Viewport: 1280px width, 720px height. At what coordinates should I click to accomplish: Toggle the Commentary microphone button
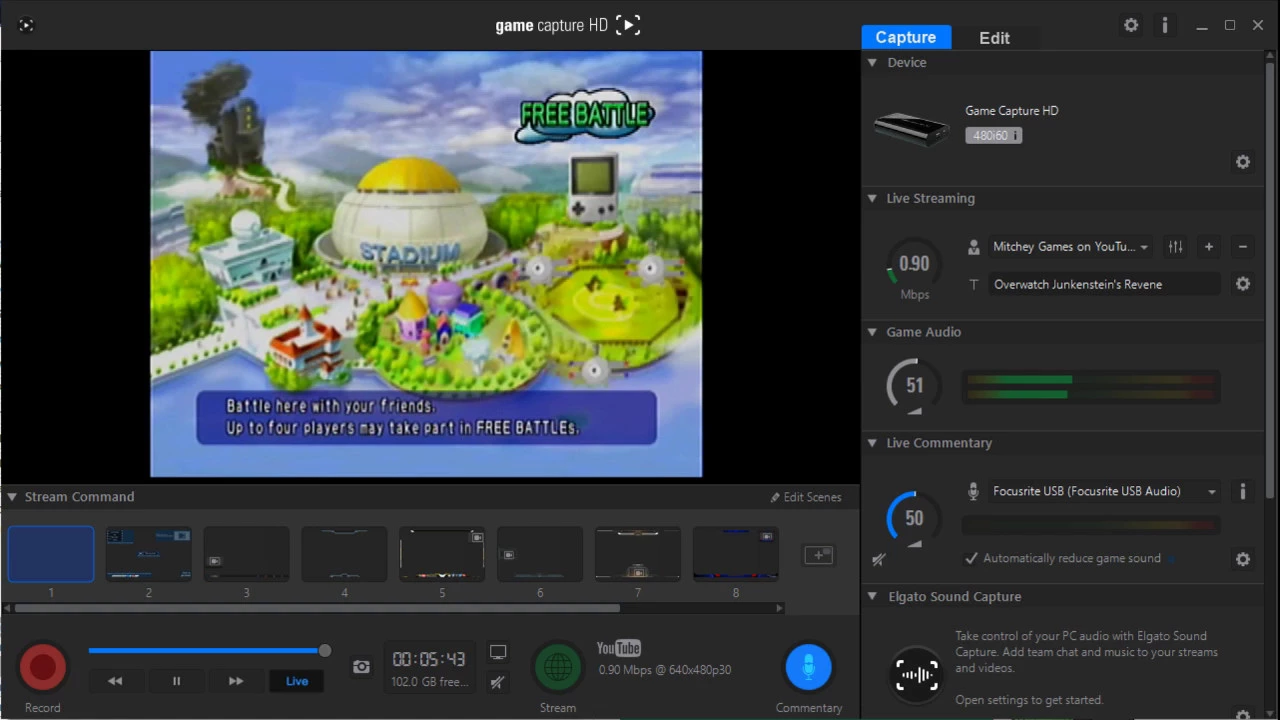click(x=808, y=667)
